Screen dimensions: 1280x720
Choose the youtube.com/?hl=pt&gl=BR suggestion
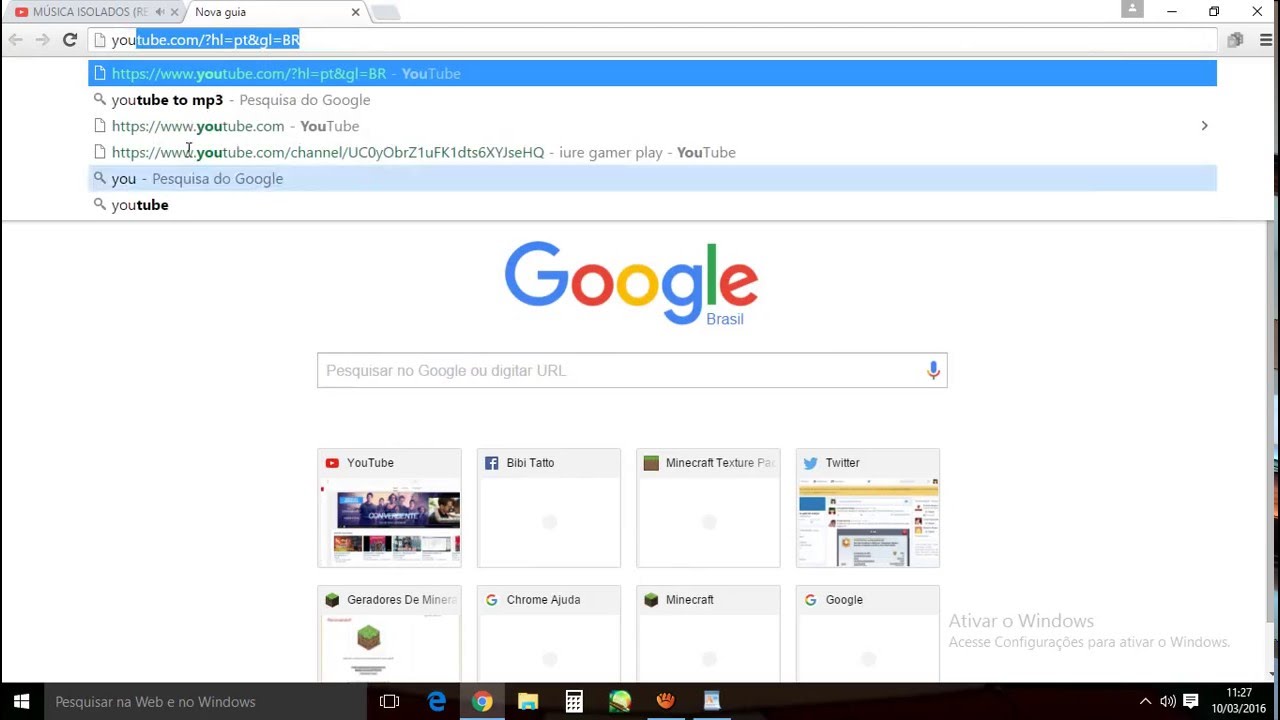click(652, 73)
